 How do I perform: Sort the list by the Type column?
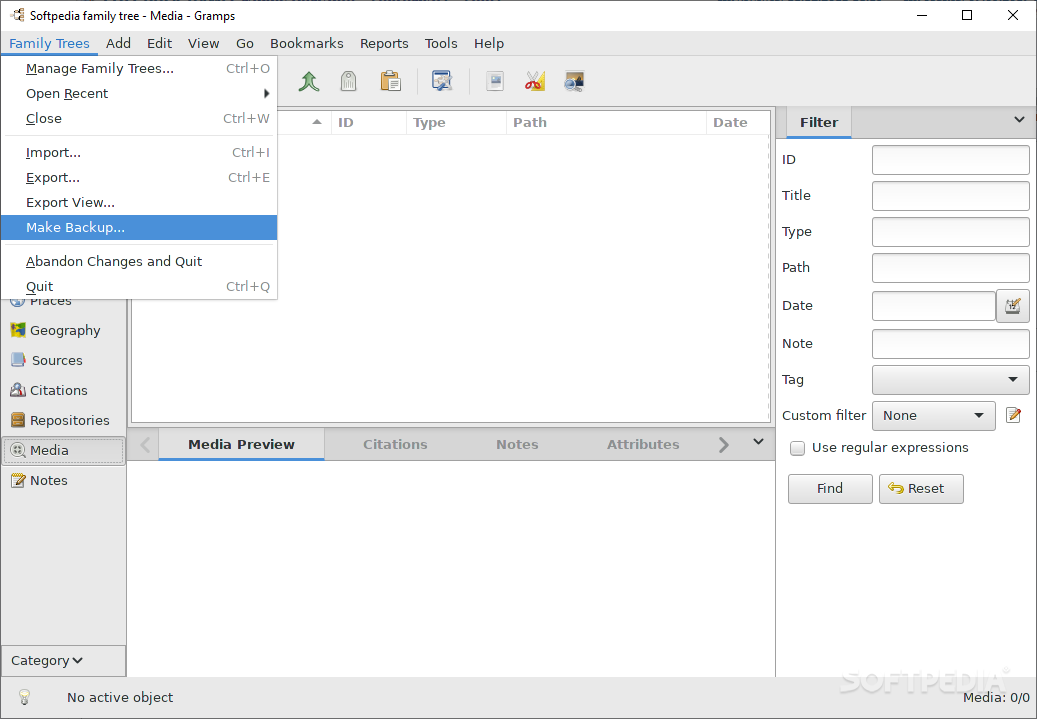(456, 122)
